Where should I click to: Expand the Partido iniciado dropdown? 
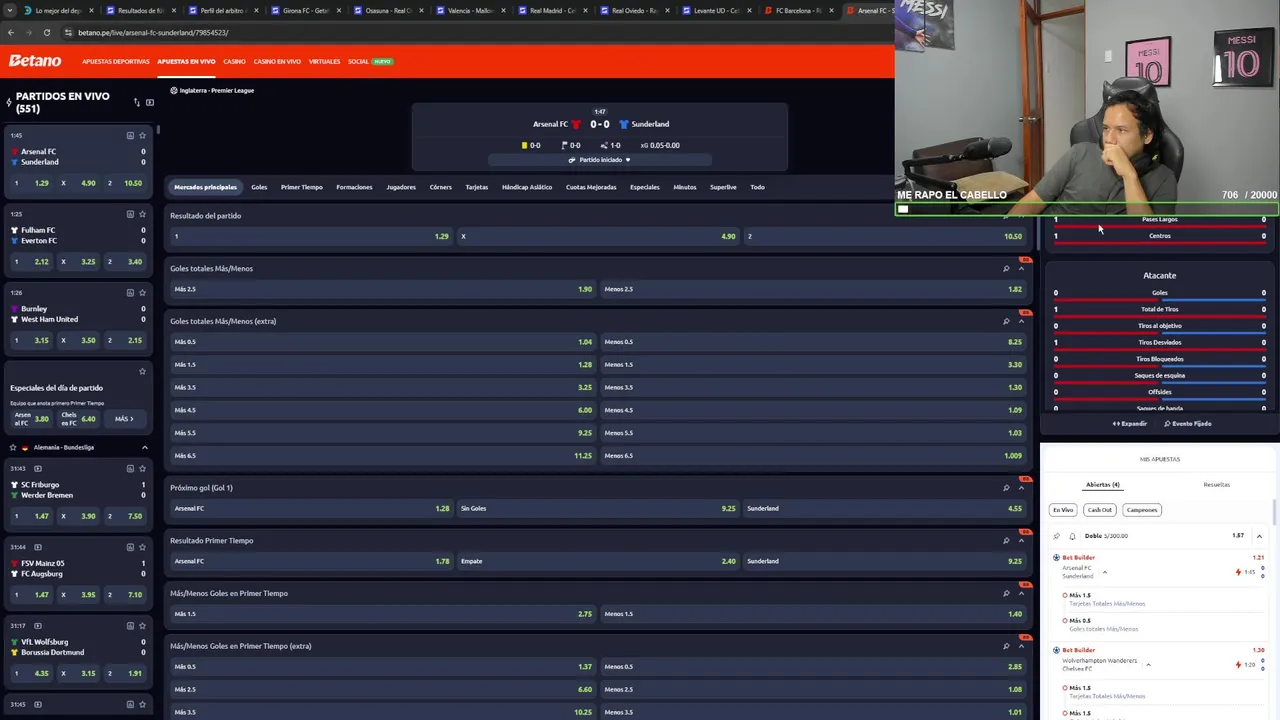point(600,160)
